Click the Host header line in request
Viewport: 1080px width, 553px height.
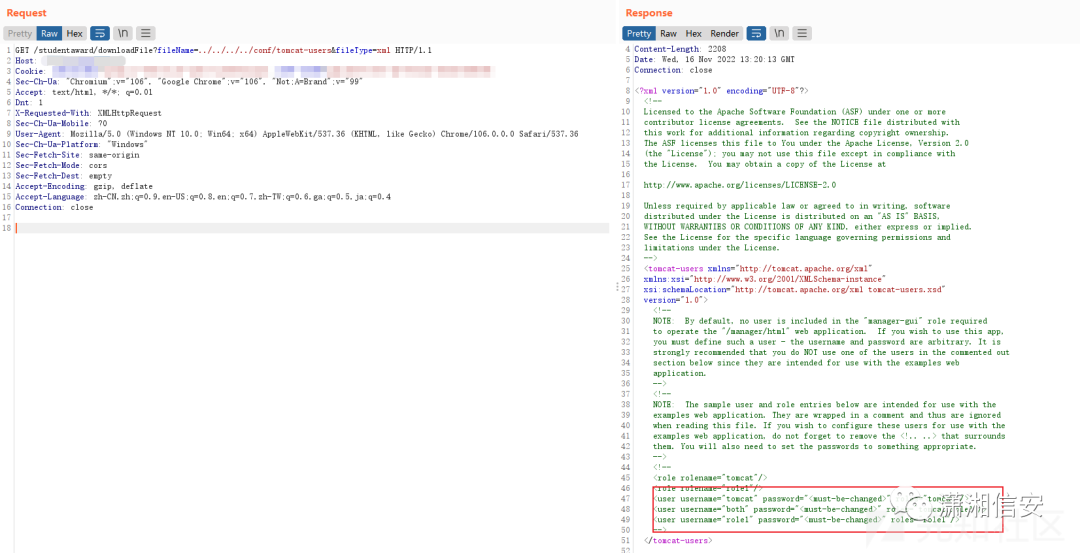(69, 61)
